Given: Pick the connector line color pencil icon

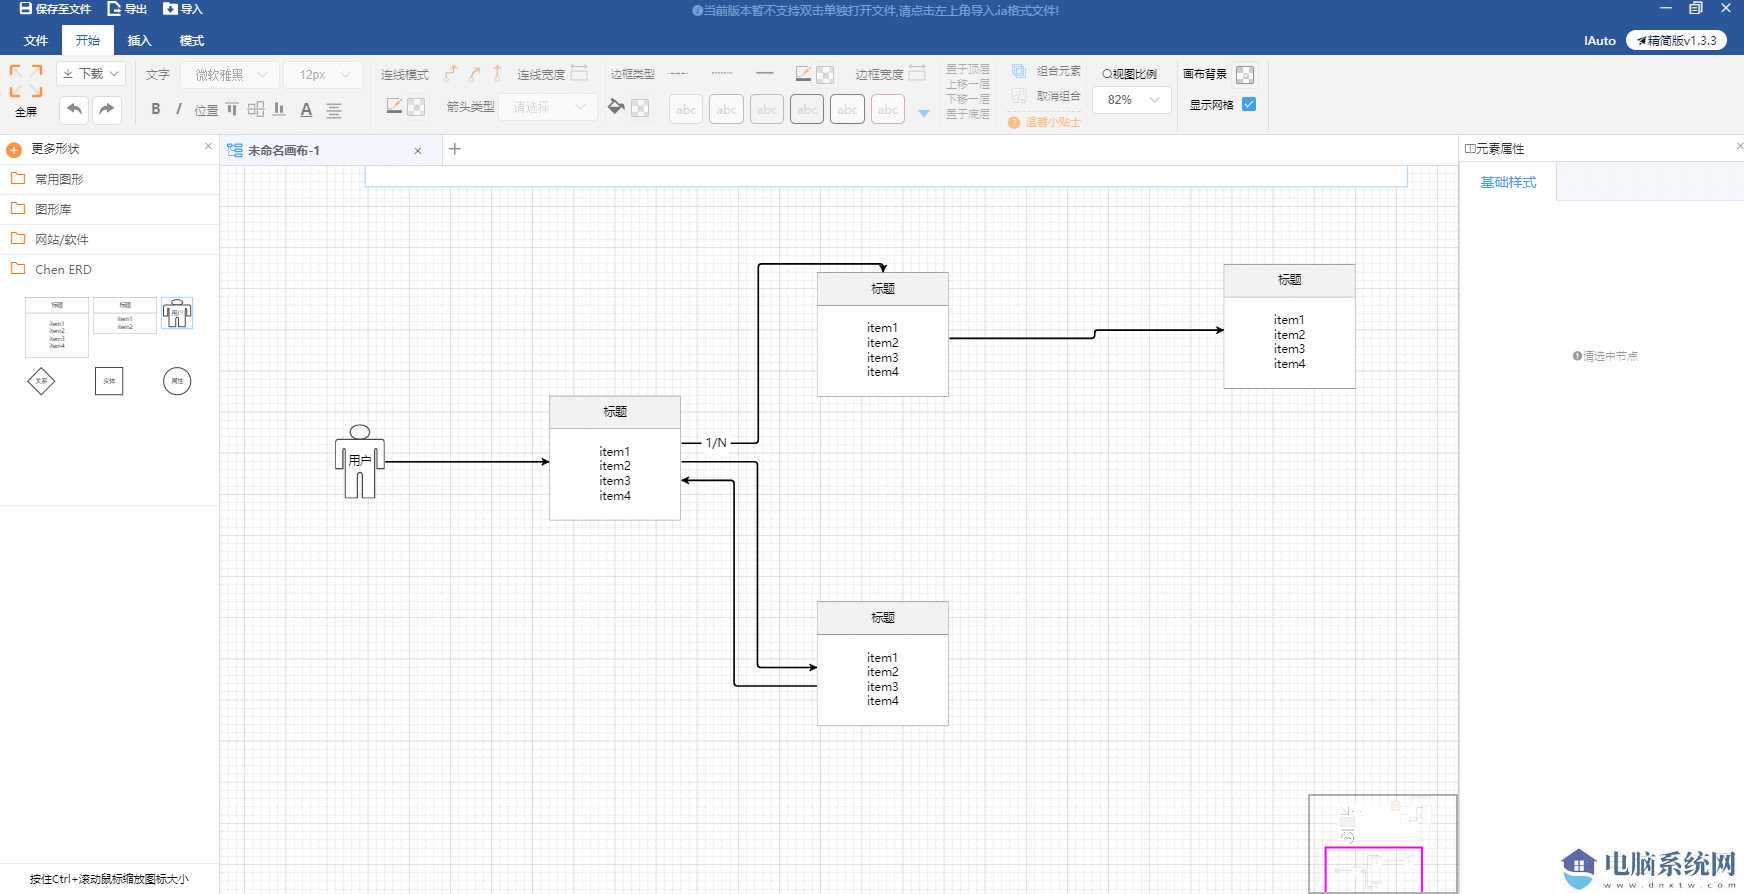Looking at the screenshot, I should pyautogui.click(x=394, y=106).
